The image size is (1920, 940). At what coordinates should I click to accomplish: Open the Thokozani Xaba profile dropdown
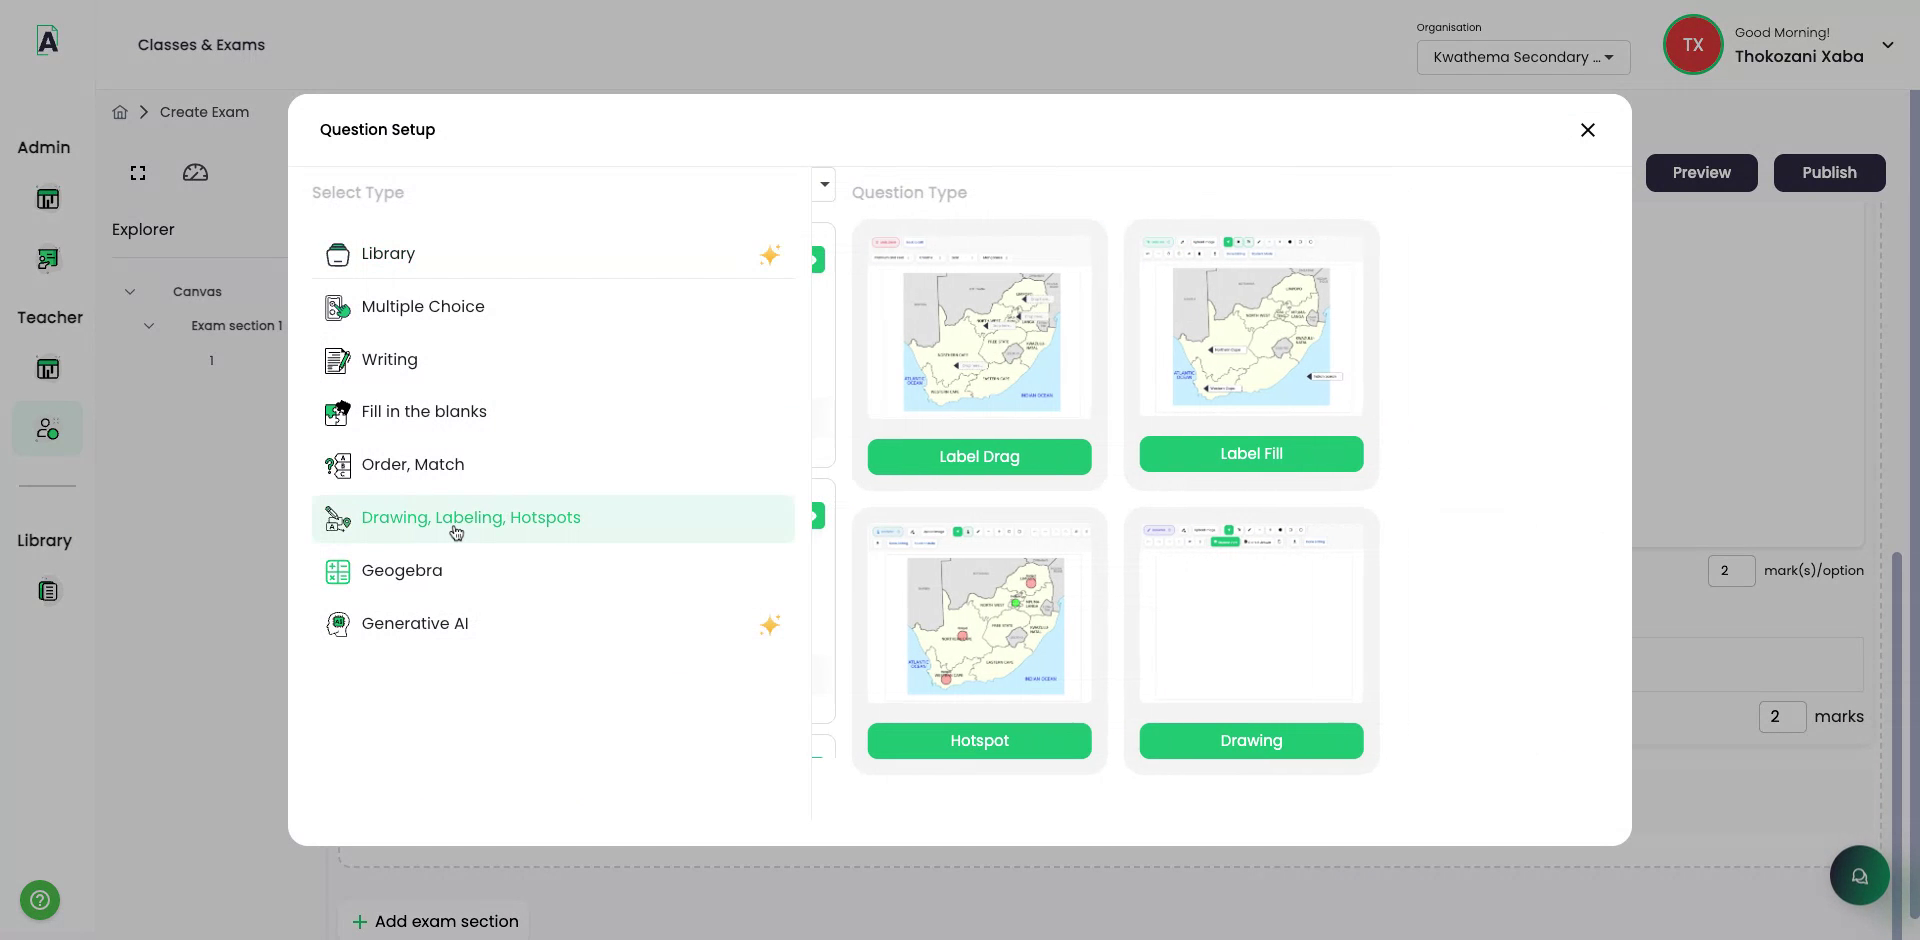tap(1888, 44)
